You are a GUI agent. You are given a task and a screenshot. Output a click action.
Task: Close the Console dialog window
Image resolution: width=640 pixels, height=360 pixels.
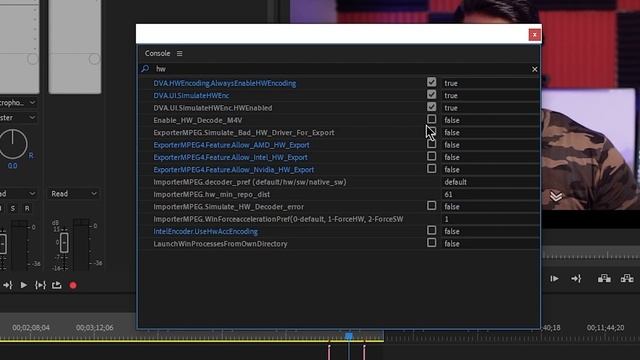534,35
